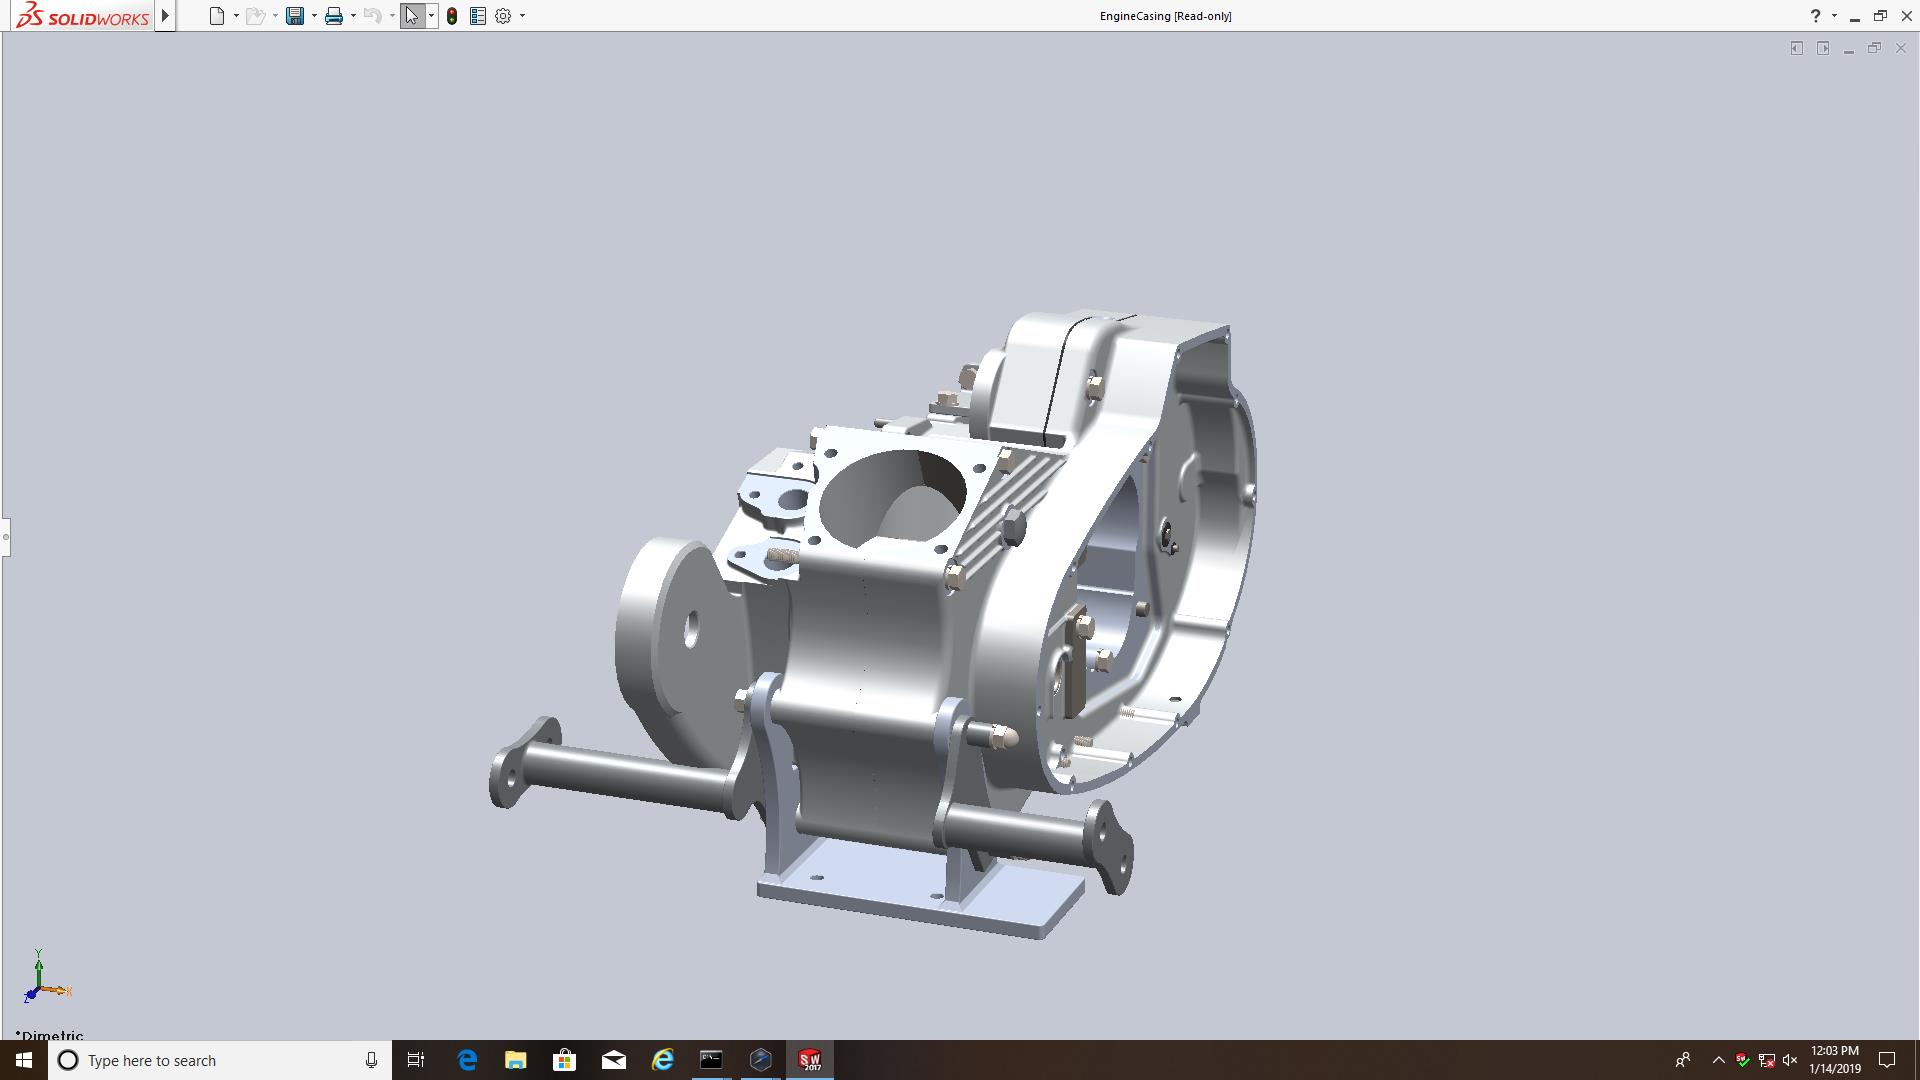Viewport: 1920px width, 1080px height.
Task: Open the File Properties list icon
Action: (478, 16)
